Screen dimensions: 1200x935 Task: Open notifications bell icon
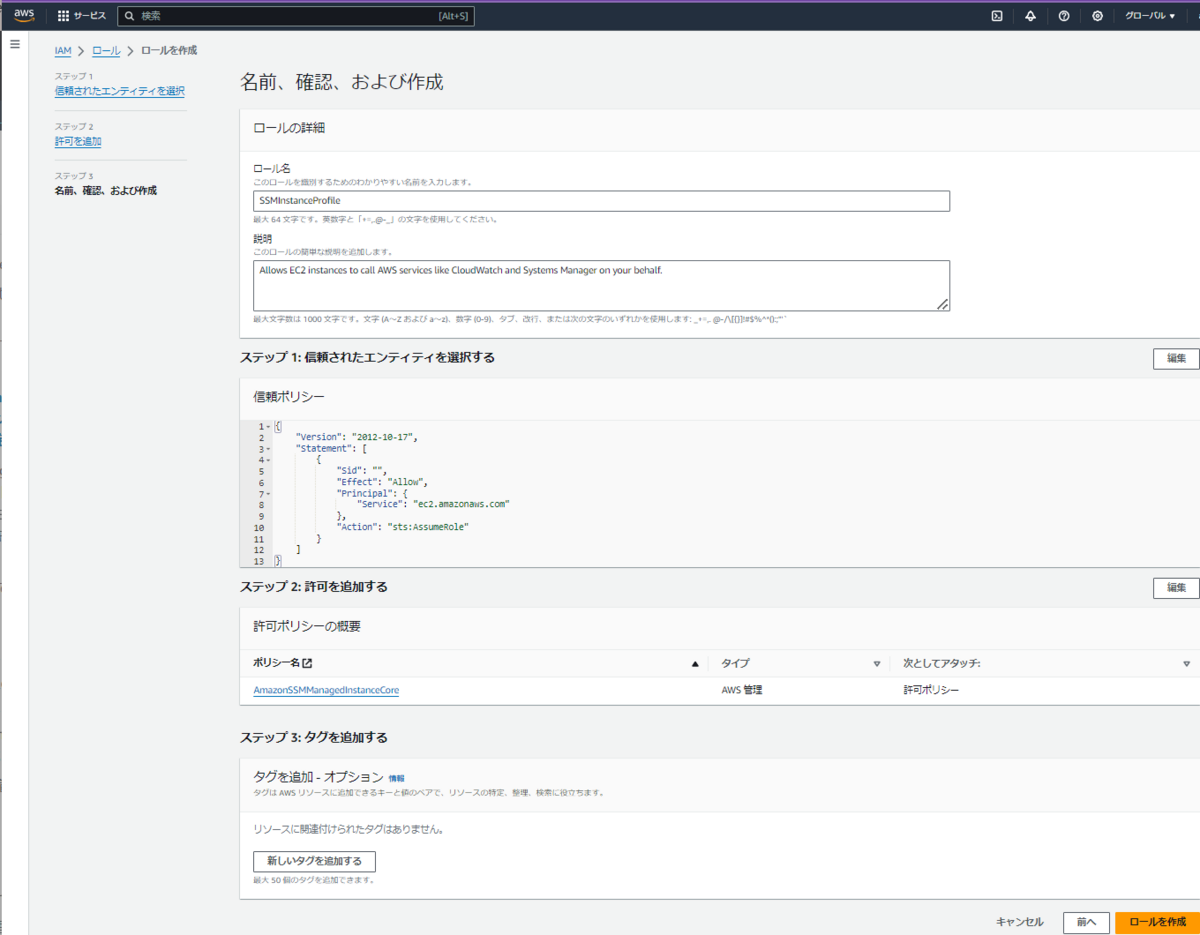(1030, 16)
